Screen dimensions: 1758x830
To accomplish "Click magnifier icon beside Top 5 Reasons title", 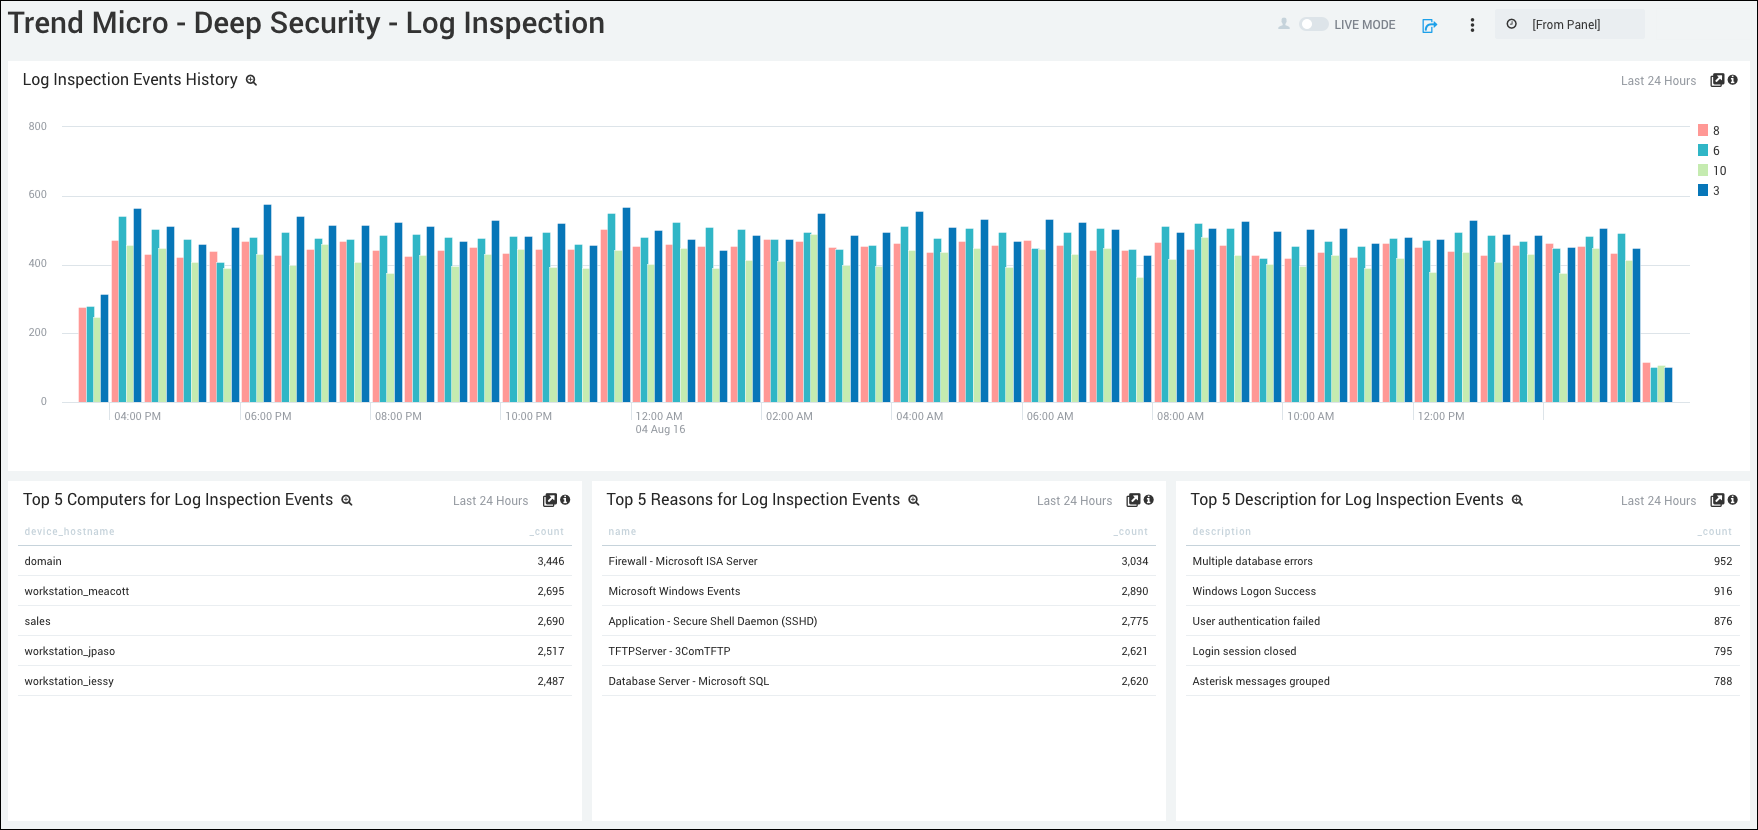I will 914,501.
